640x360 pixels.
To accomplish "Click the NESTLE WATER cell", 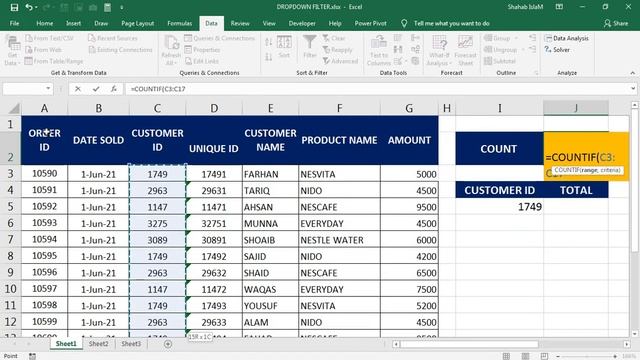I will (x=339, y=240).
